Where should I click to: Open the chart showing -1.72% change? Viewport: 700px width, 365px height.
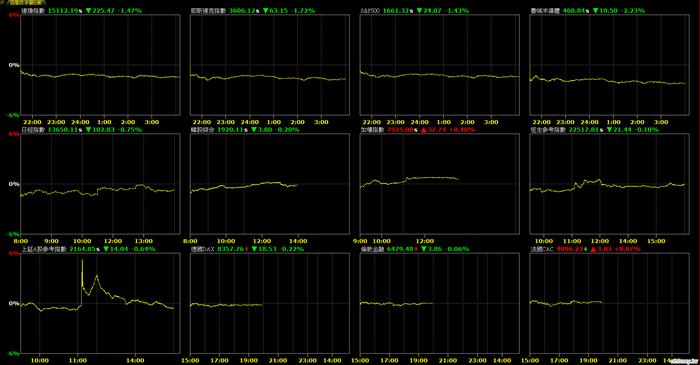pos(270,65)
